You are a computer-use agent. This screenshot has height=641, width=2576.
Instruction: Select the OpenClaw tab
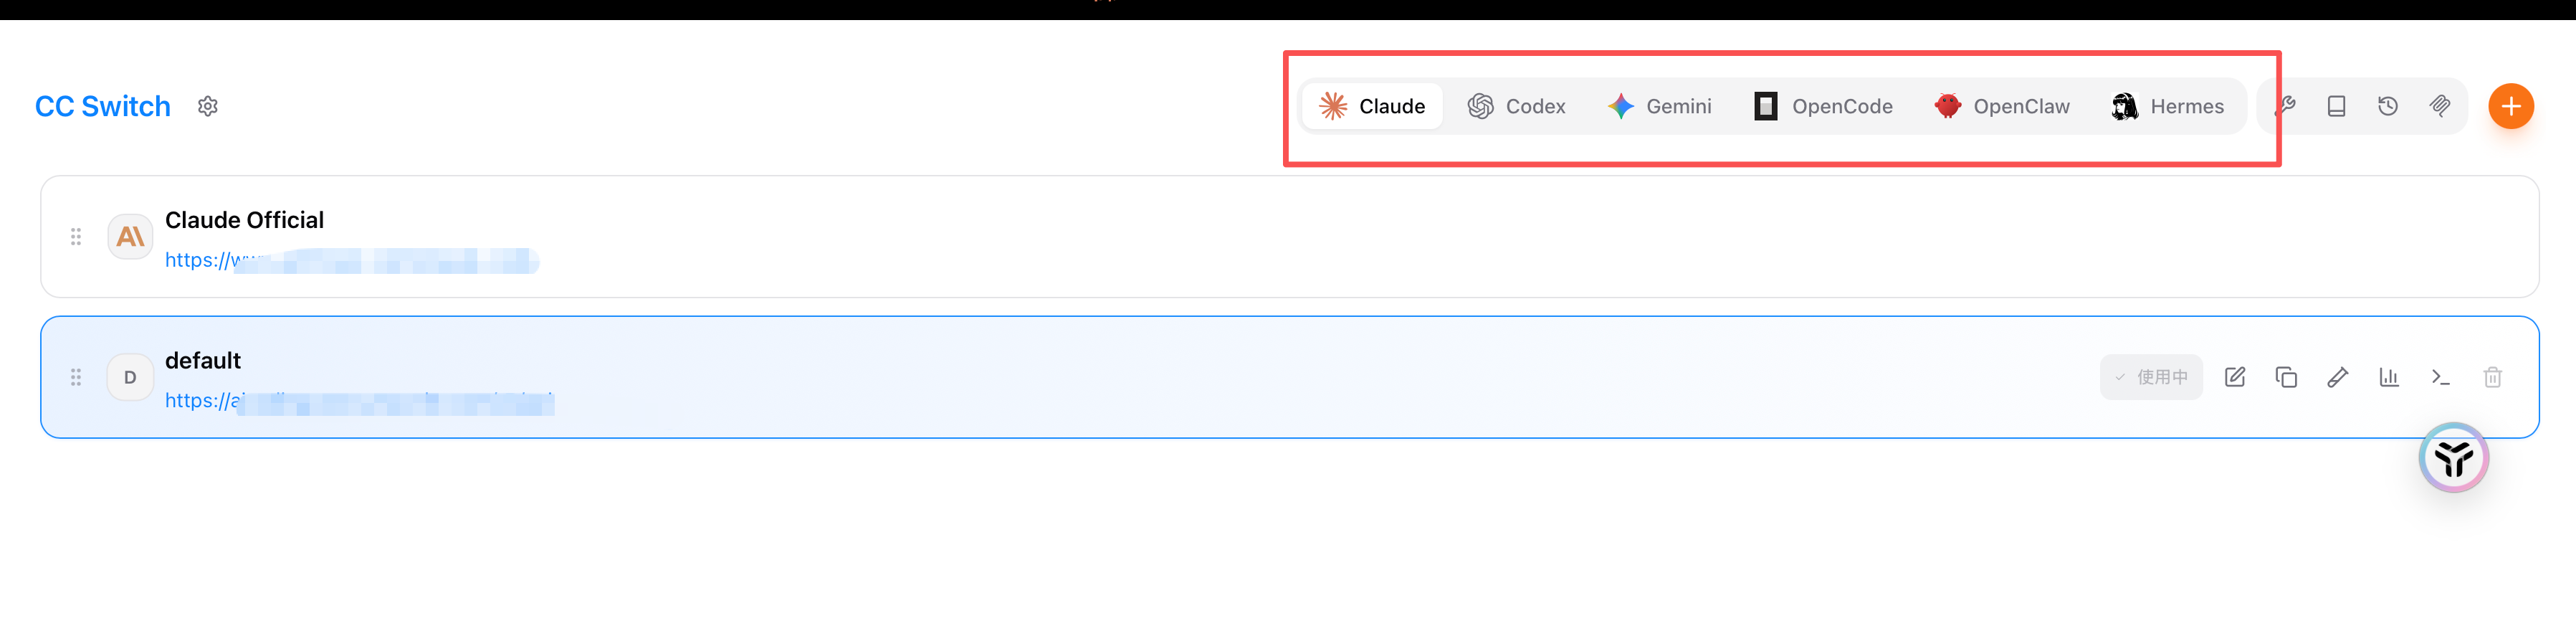2002,106
